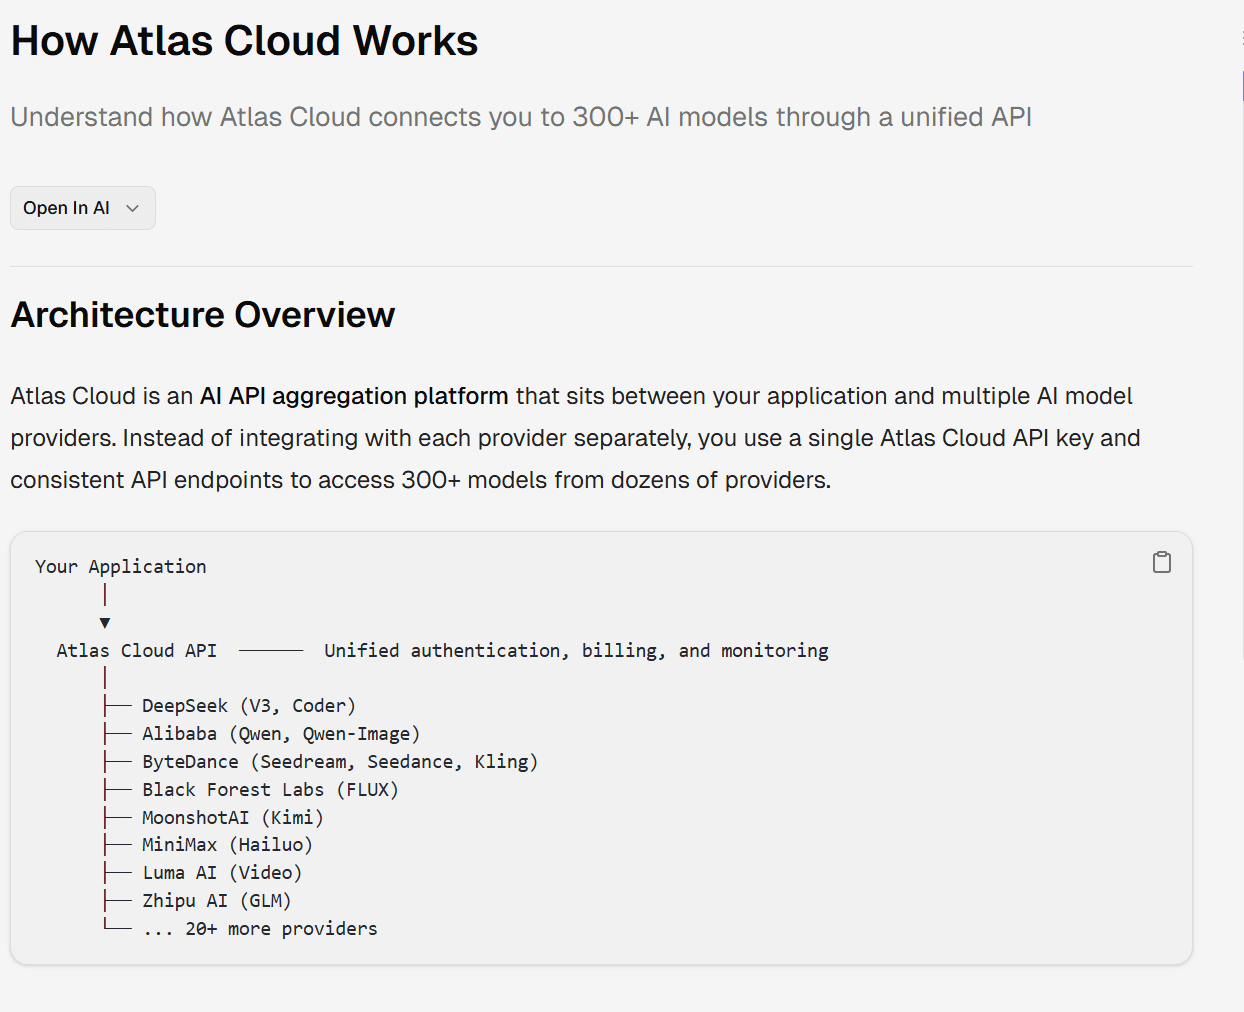Click the 20+ more providers line
The image size is (1244, 1012).
tap(260, 929)
